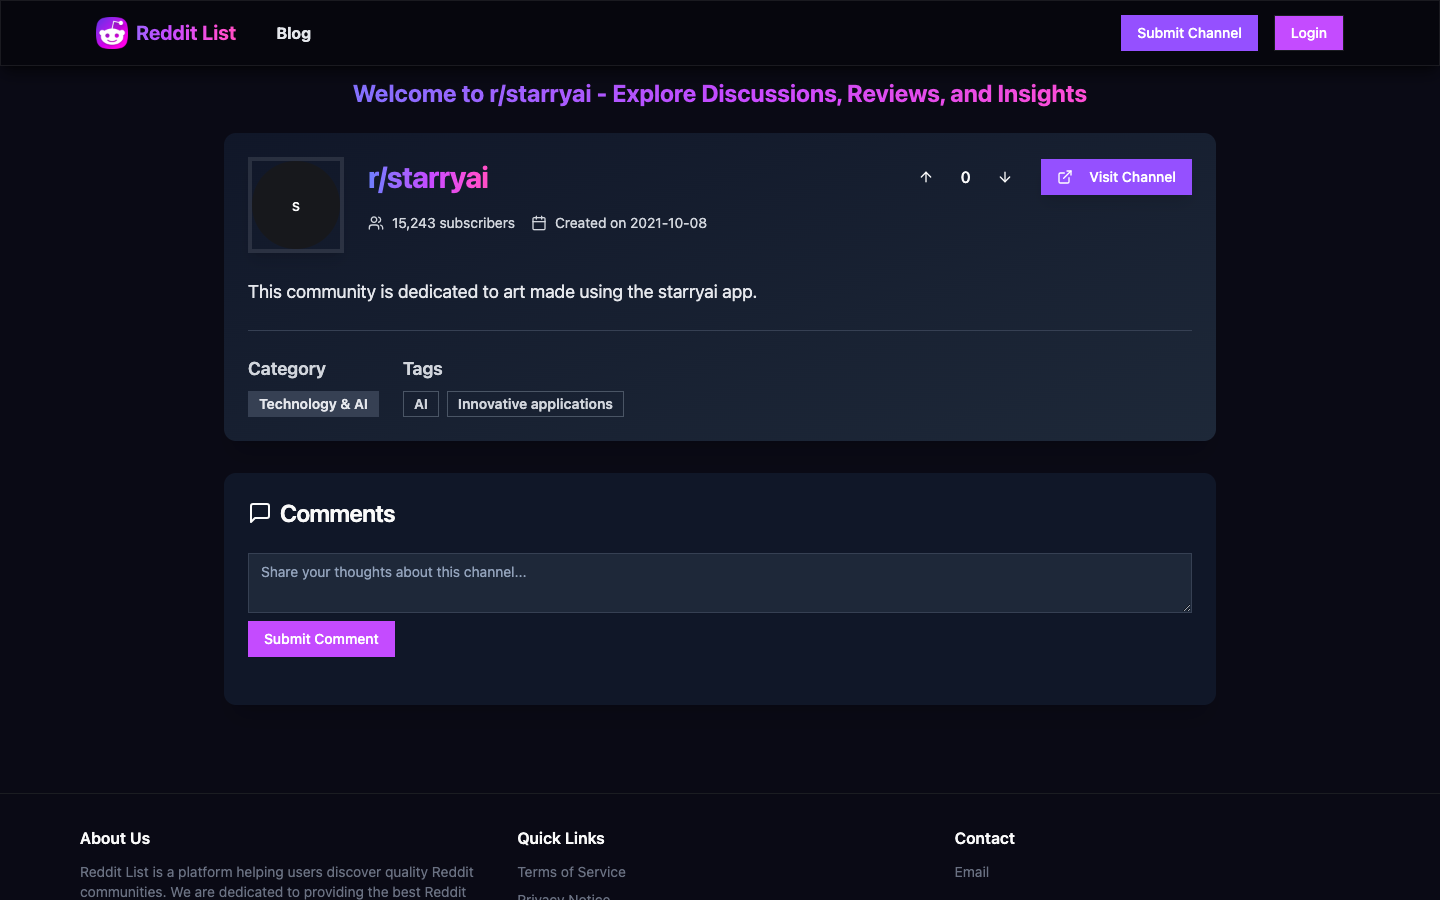Click the comments speech bubble icon
Screen dimensions: 1440x900
[260, 513]
